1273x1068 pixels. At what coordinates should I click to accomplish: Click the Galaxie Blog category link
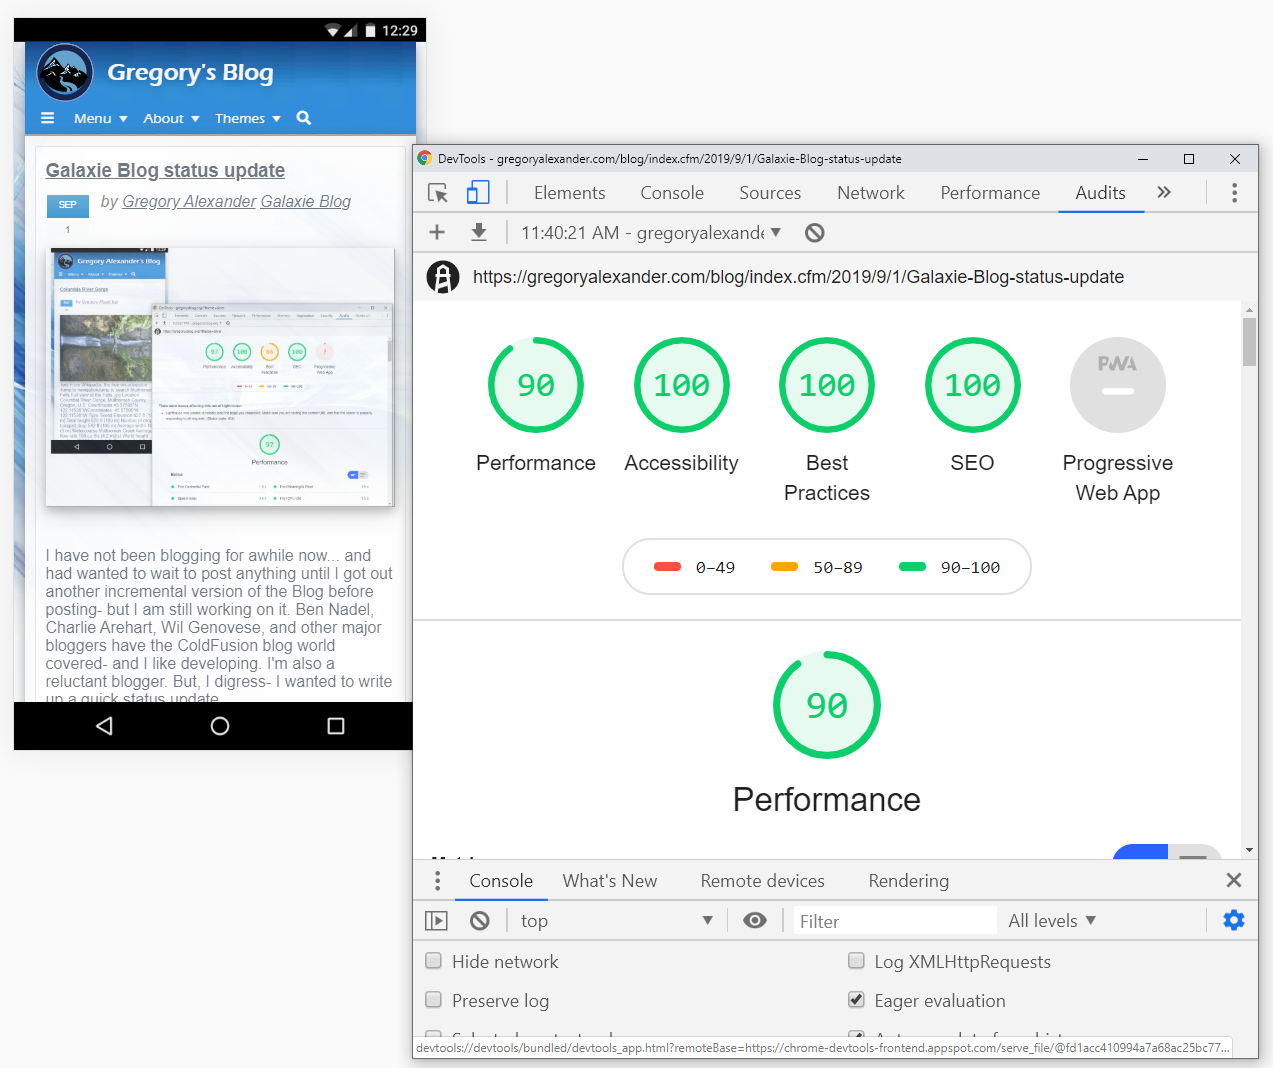(306, 201)
